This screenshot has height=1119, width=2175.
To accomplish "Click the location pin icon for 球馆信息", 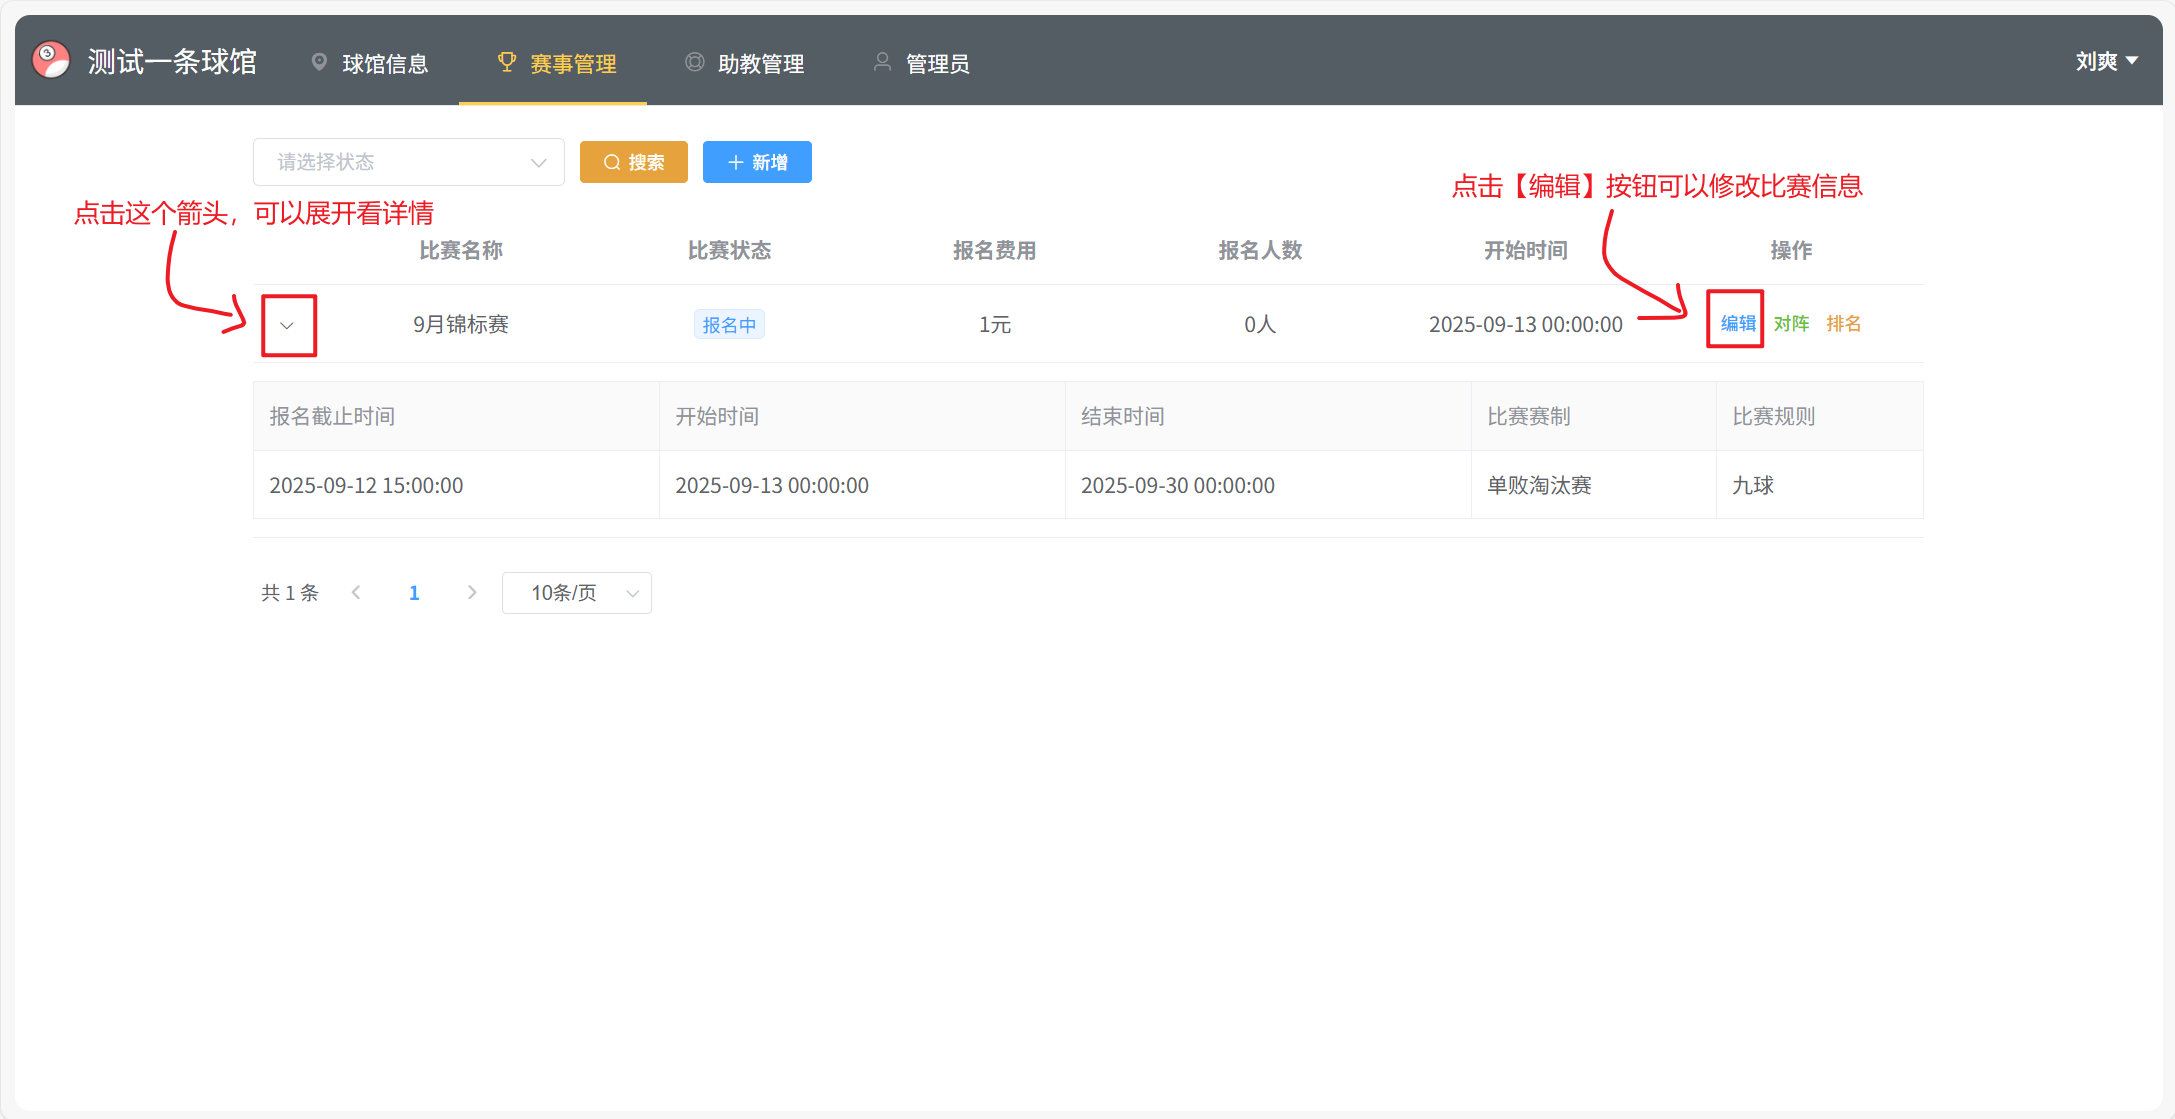I will (x=319, y=62).
